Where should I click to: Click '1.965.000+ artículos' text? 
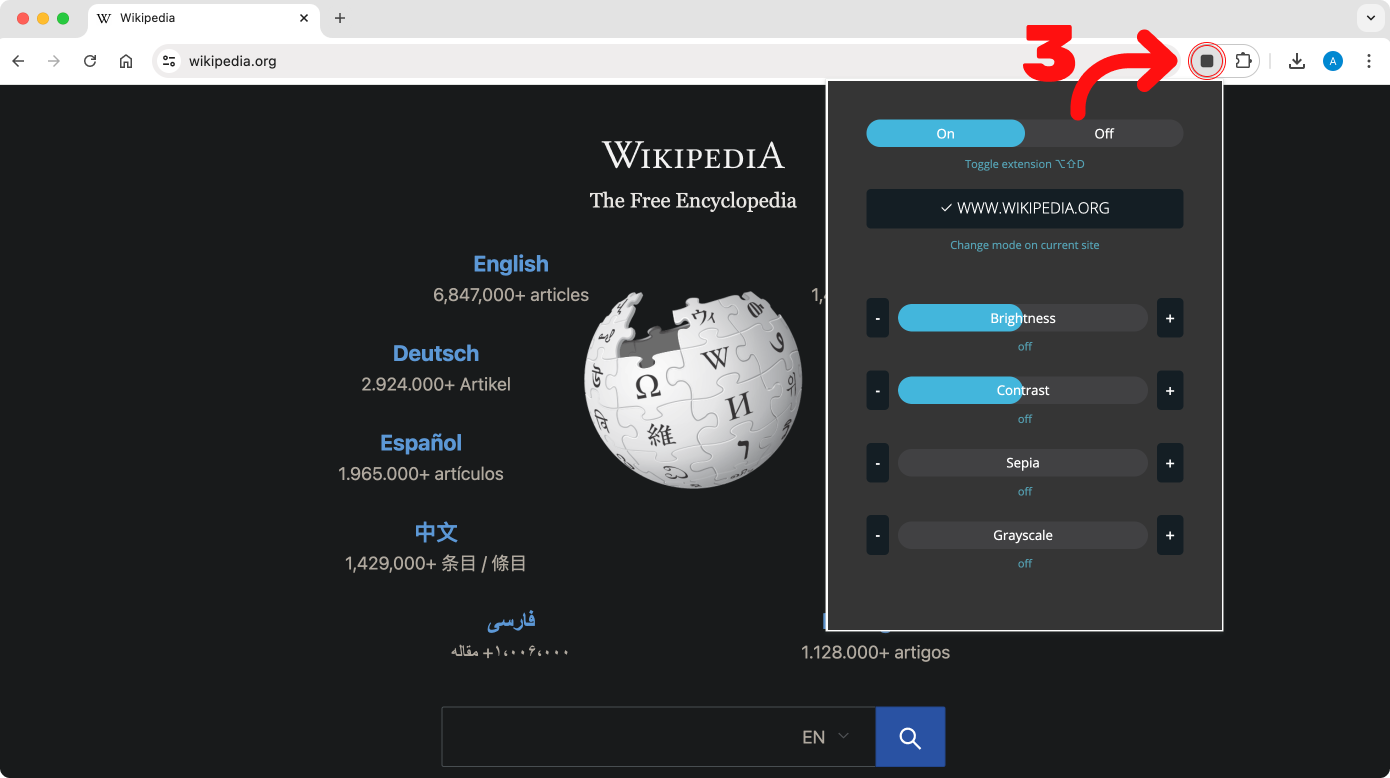pyautogui.click(x=421, y=473)
